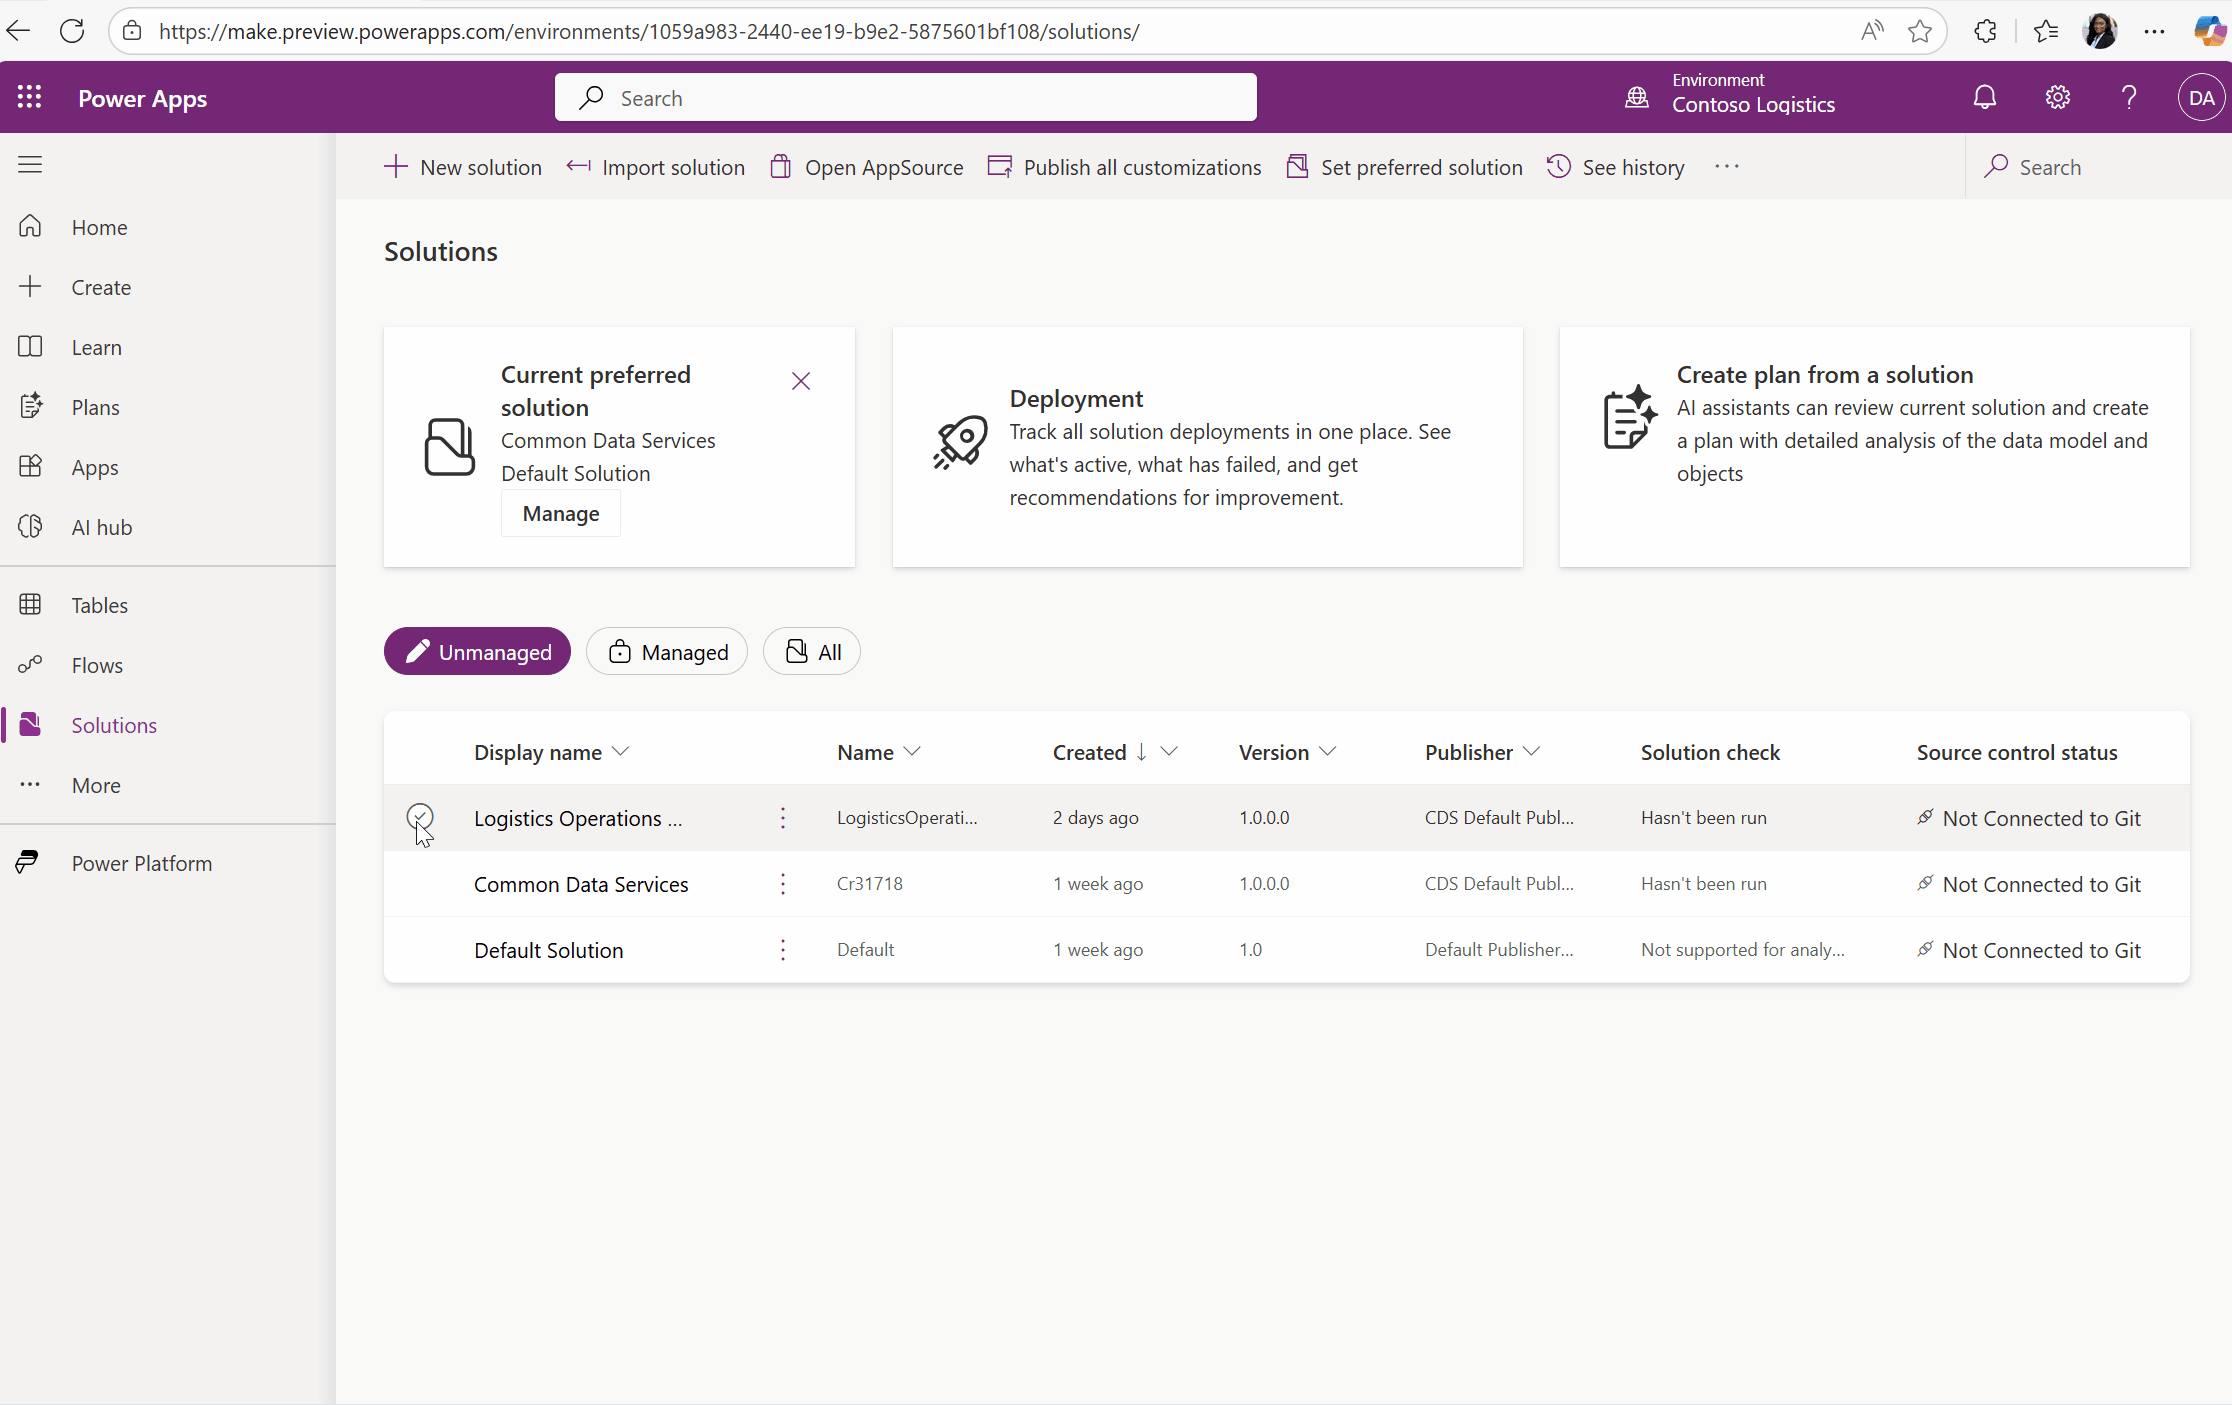Collapse sidebar with hamburger icon

[30, 164]
